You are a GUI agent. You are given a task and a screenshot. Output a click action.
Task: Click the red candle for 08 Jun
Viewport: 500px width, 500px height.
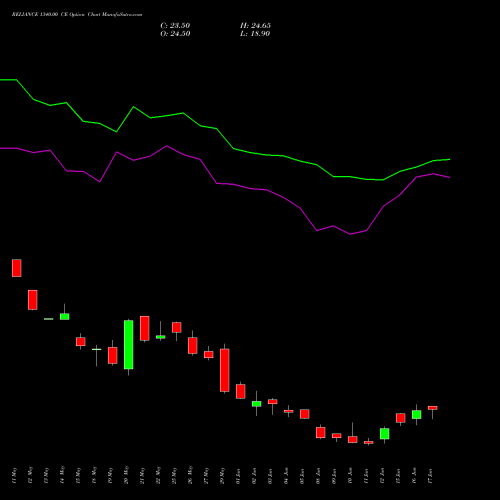tap(321, 432)
